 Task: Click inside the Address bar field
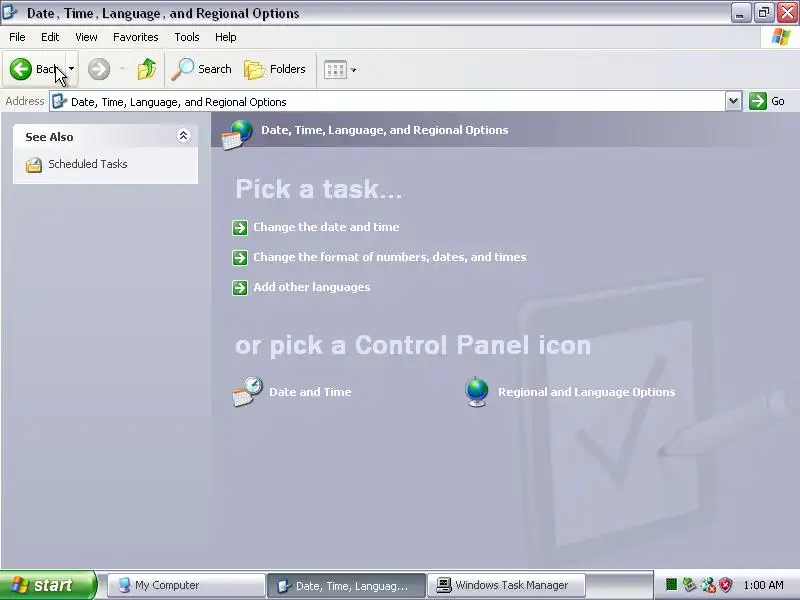pos(388,102)
